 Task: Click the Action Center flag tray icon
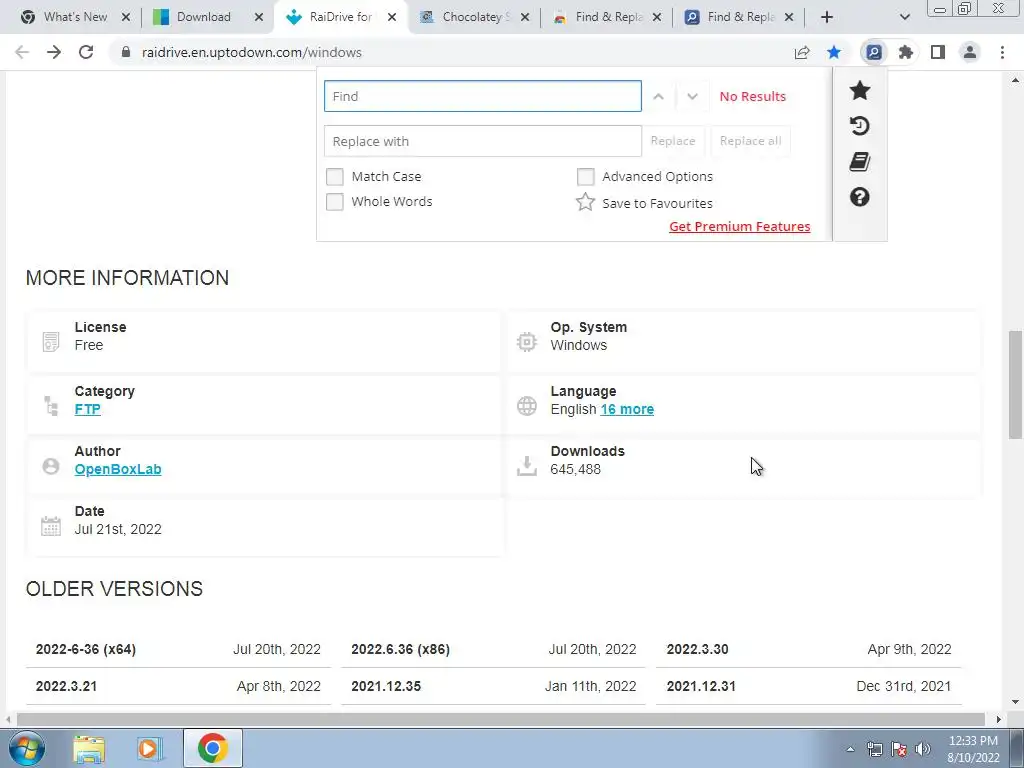click(899, 749)
